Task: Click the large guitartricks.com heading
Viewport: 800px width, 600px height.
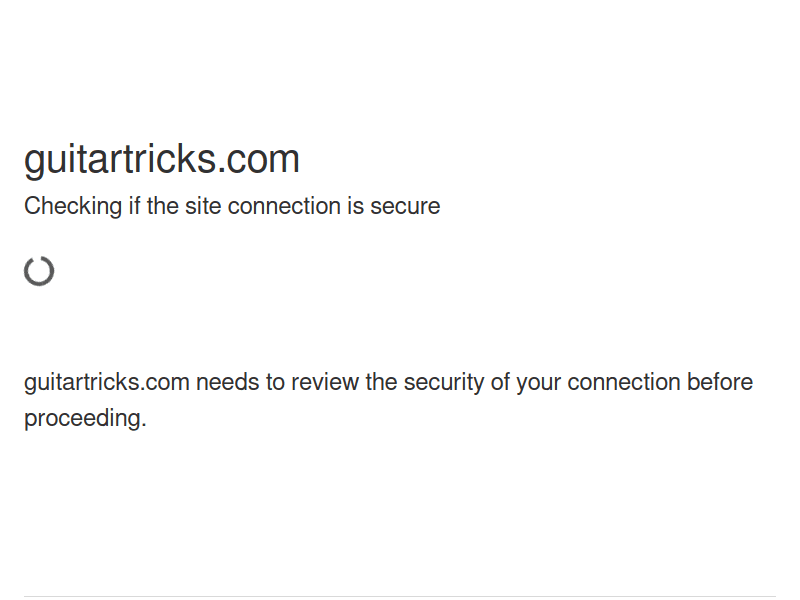Action: tap(162, 160)
